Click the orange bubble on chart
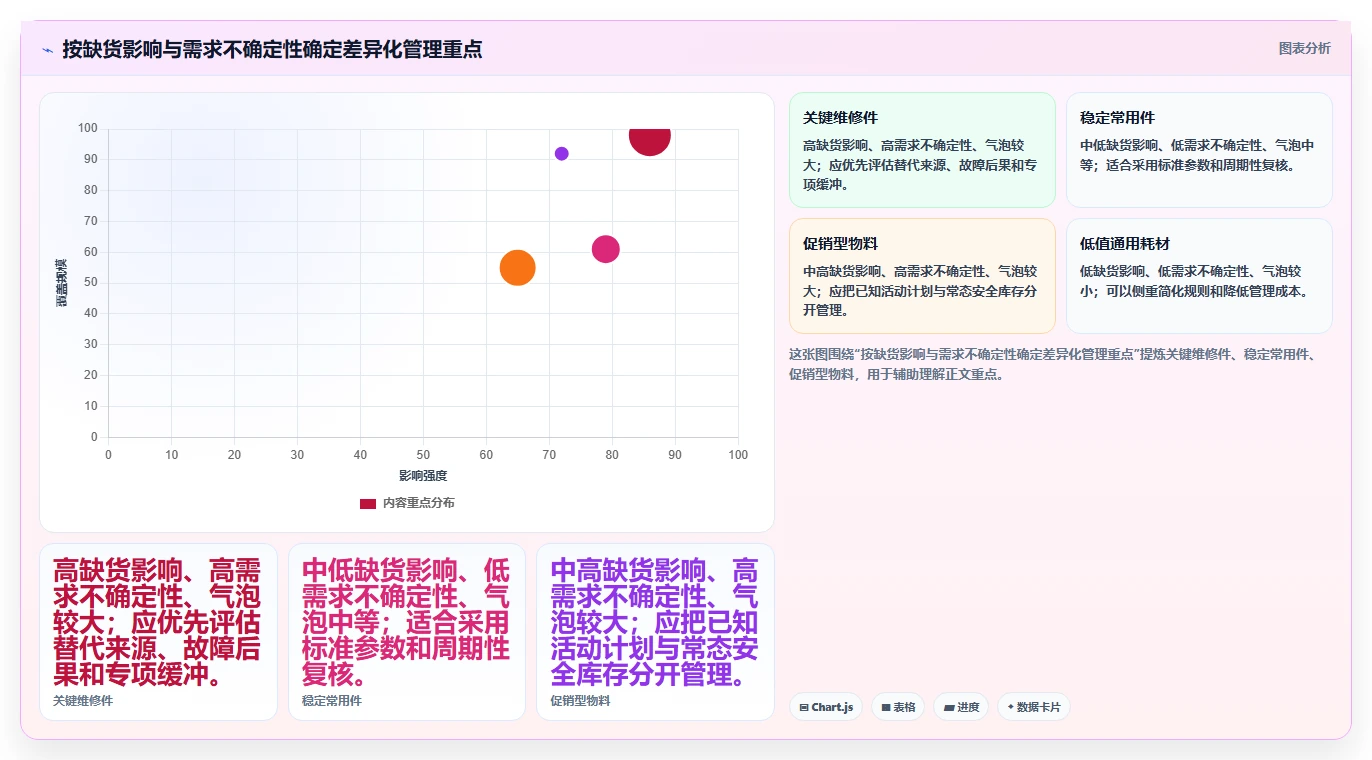Image resolution: width=1372 pixels, height=760 pixels. 517,267
